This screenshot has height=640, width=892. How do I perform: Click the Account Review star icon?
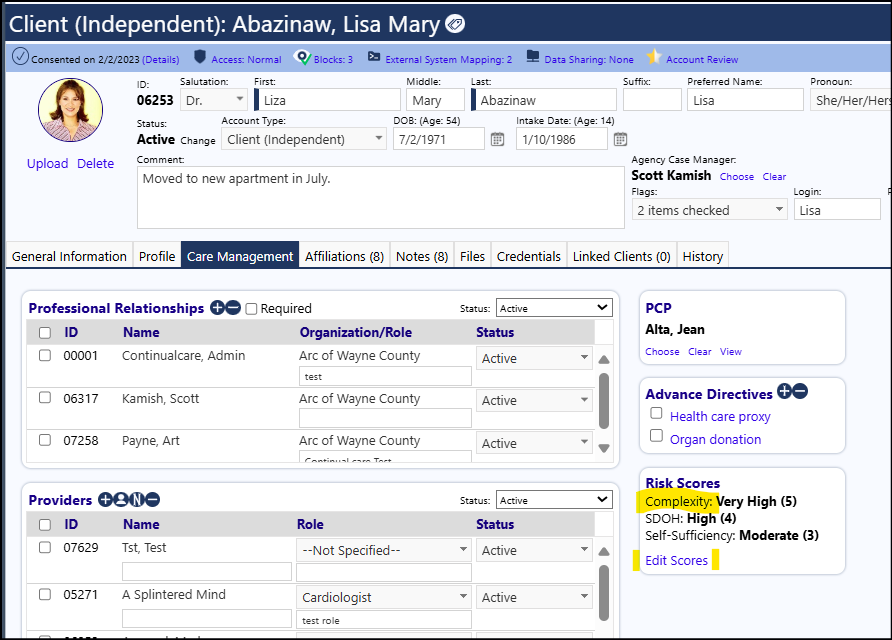[654, 56]
